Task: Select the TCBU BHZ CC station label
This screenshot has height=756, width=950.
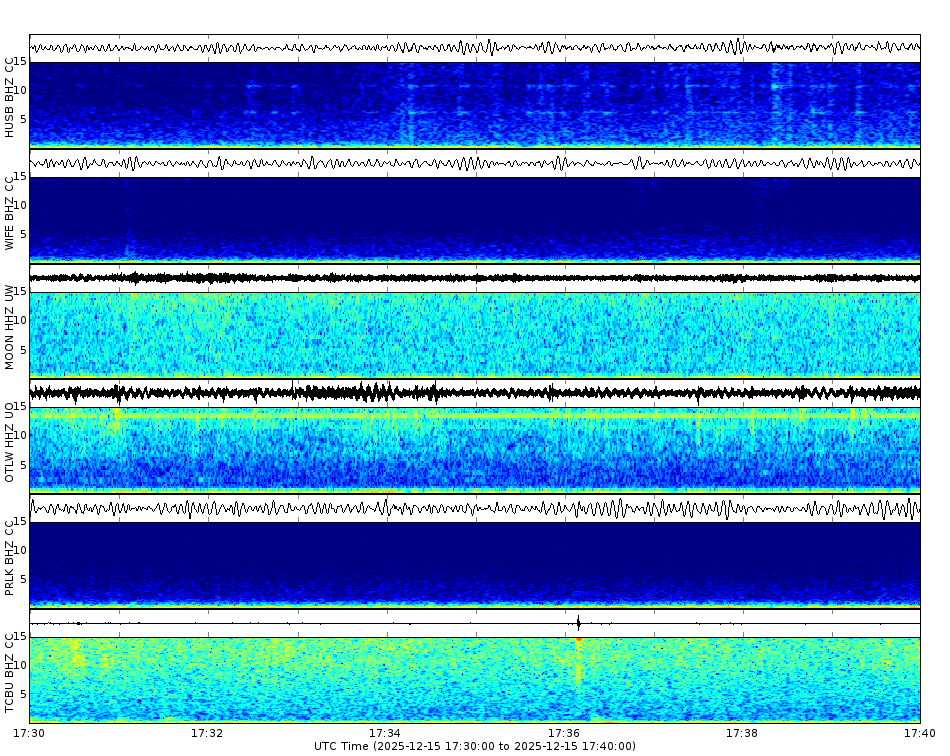Action: coord(10,670)
